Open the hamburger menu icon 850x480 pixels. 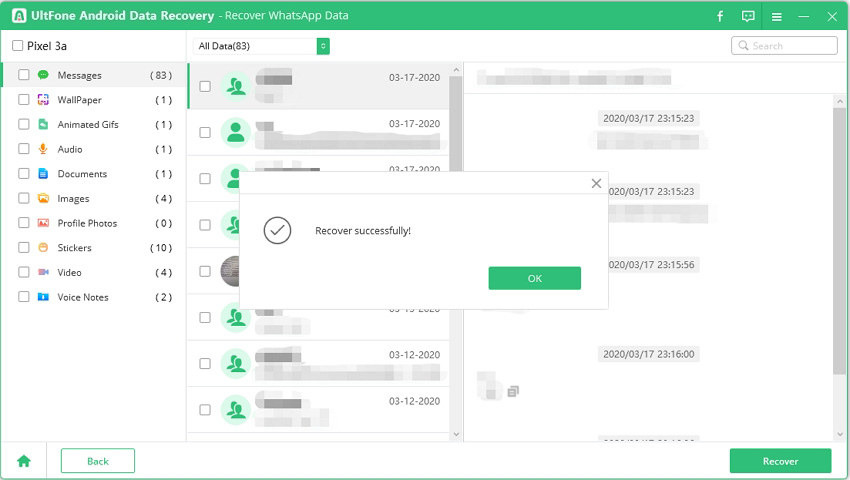pyautogui.click(x=776, y=17)
